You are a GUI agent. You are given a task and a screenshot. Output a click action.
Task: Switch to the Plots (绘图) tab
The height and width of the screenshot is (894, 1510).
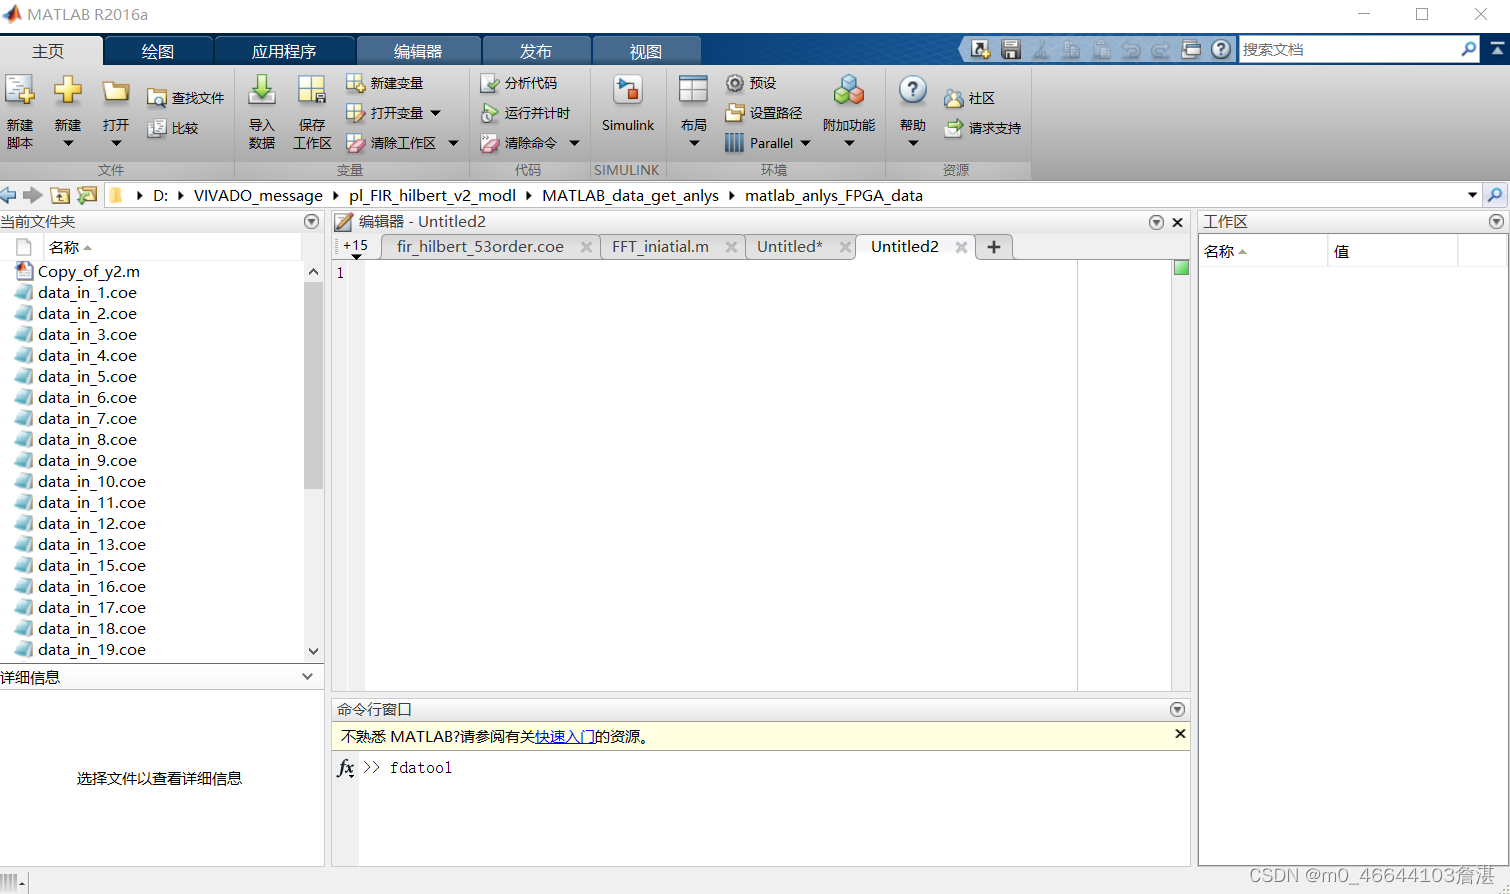(158, 51)
